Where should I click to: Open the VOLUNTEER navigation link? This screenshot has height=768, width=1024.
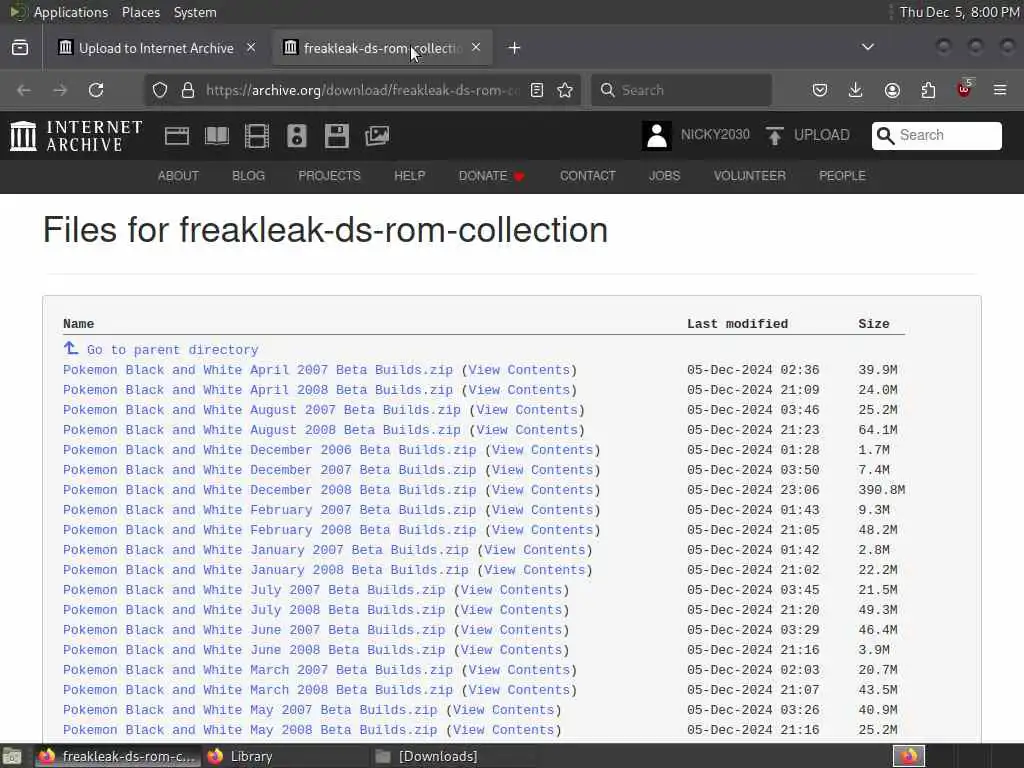[x=750, y=176]
